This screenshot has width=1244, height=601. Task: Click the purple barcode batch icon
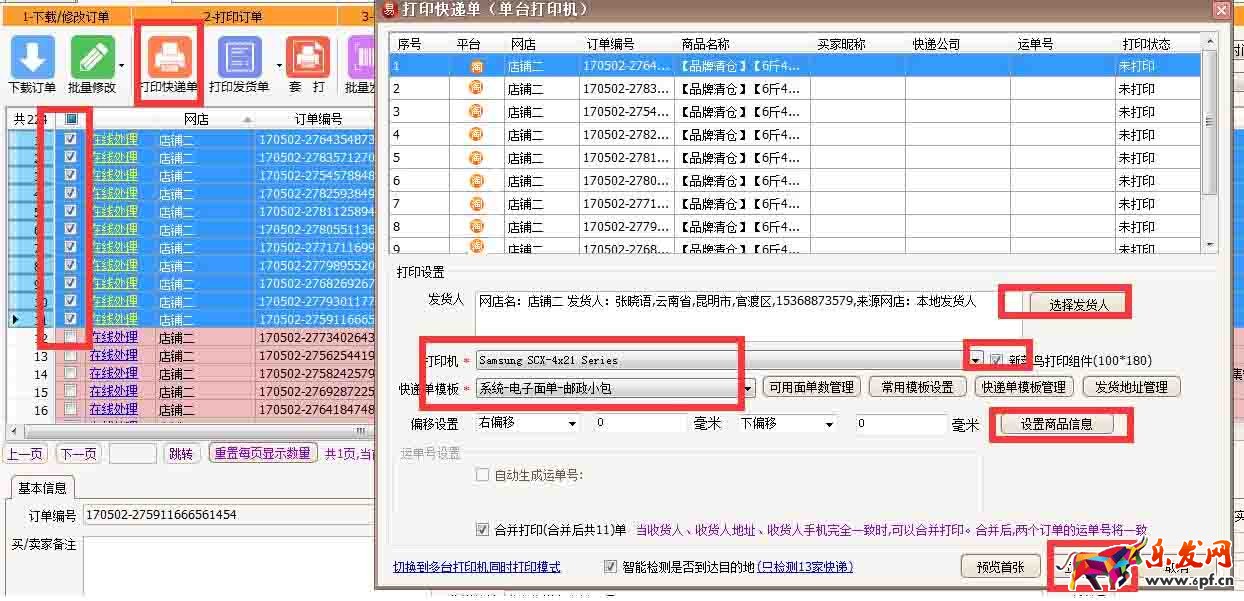360,58
